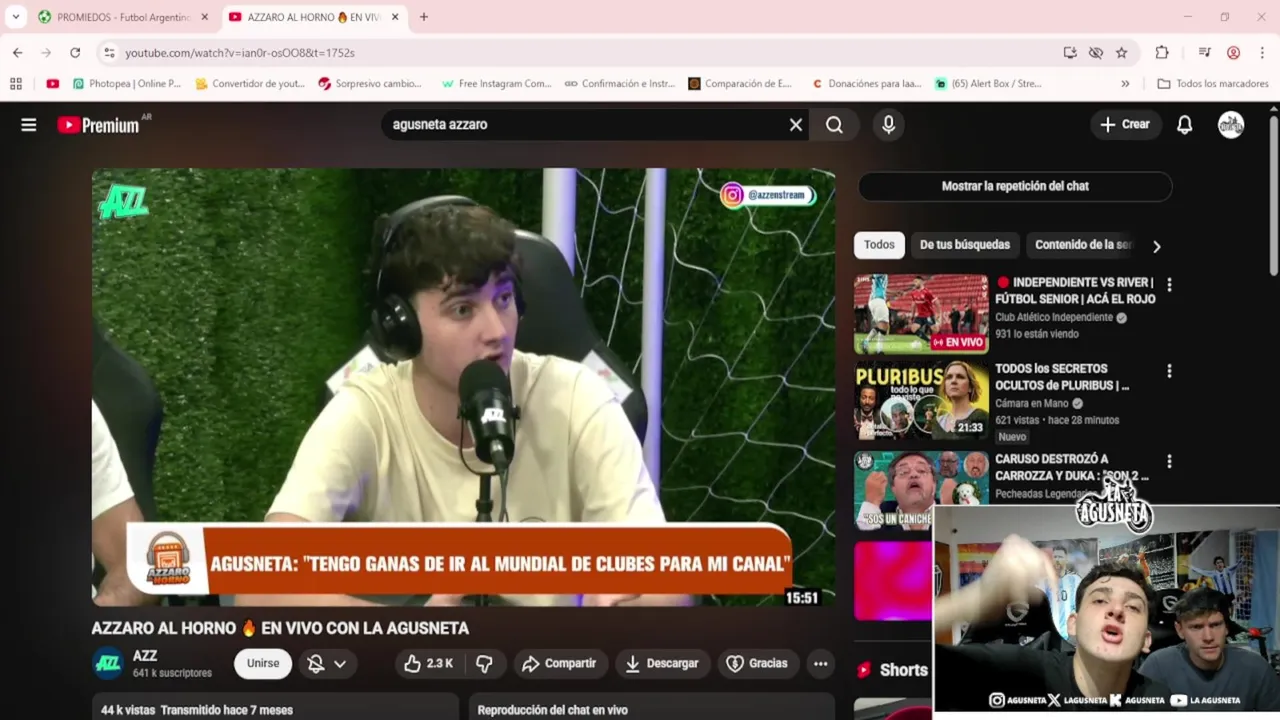
Task: Click Cámara en Mano channel name
Action: pos(1032,403)
